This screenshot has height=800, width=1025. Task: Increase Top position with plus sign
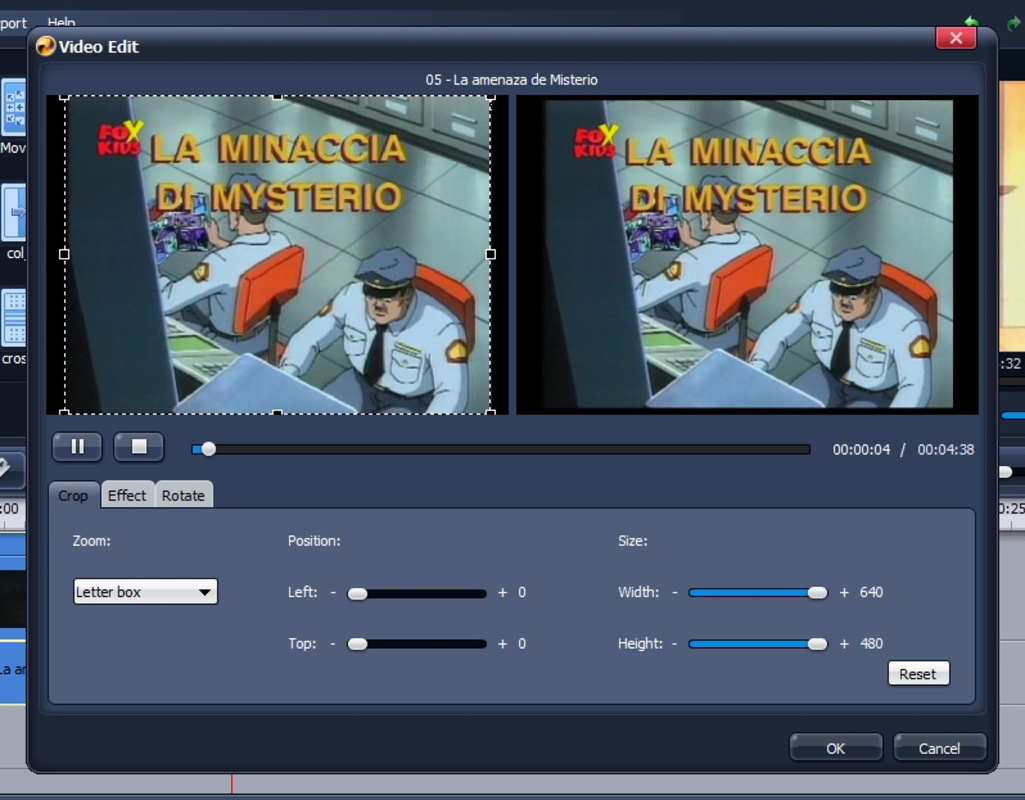(x=503, y=644)
